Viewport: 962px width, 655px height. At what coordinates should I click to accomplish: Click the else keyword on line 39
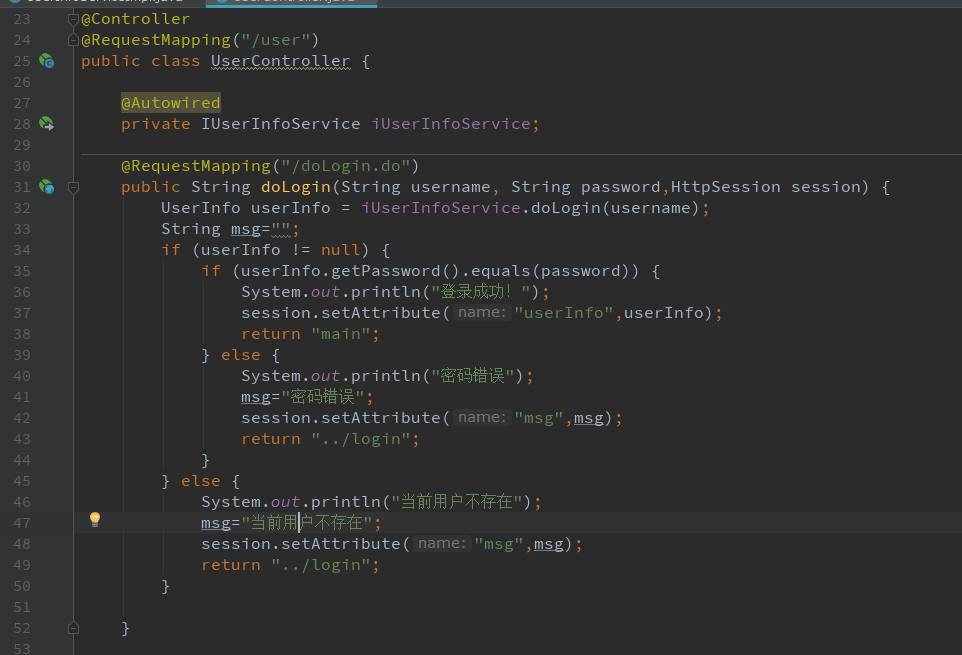pos(240,355)
